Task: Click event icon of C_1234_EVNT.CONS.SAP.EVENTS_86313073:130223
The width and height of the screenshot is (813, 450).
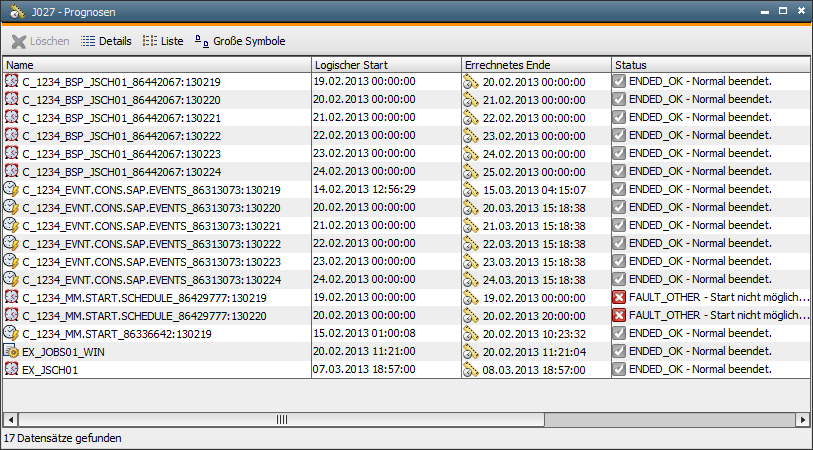Action: (x=11, y=261)
